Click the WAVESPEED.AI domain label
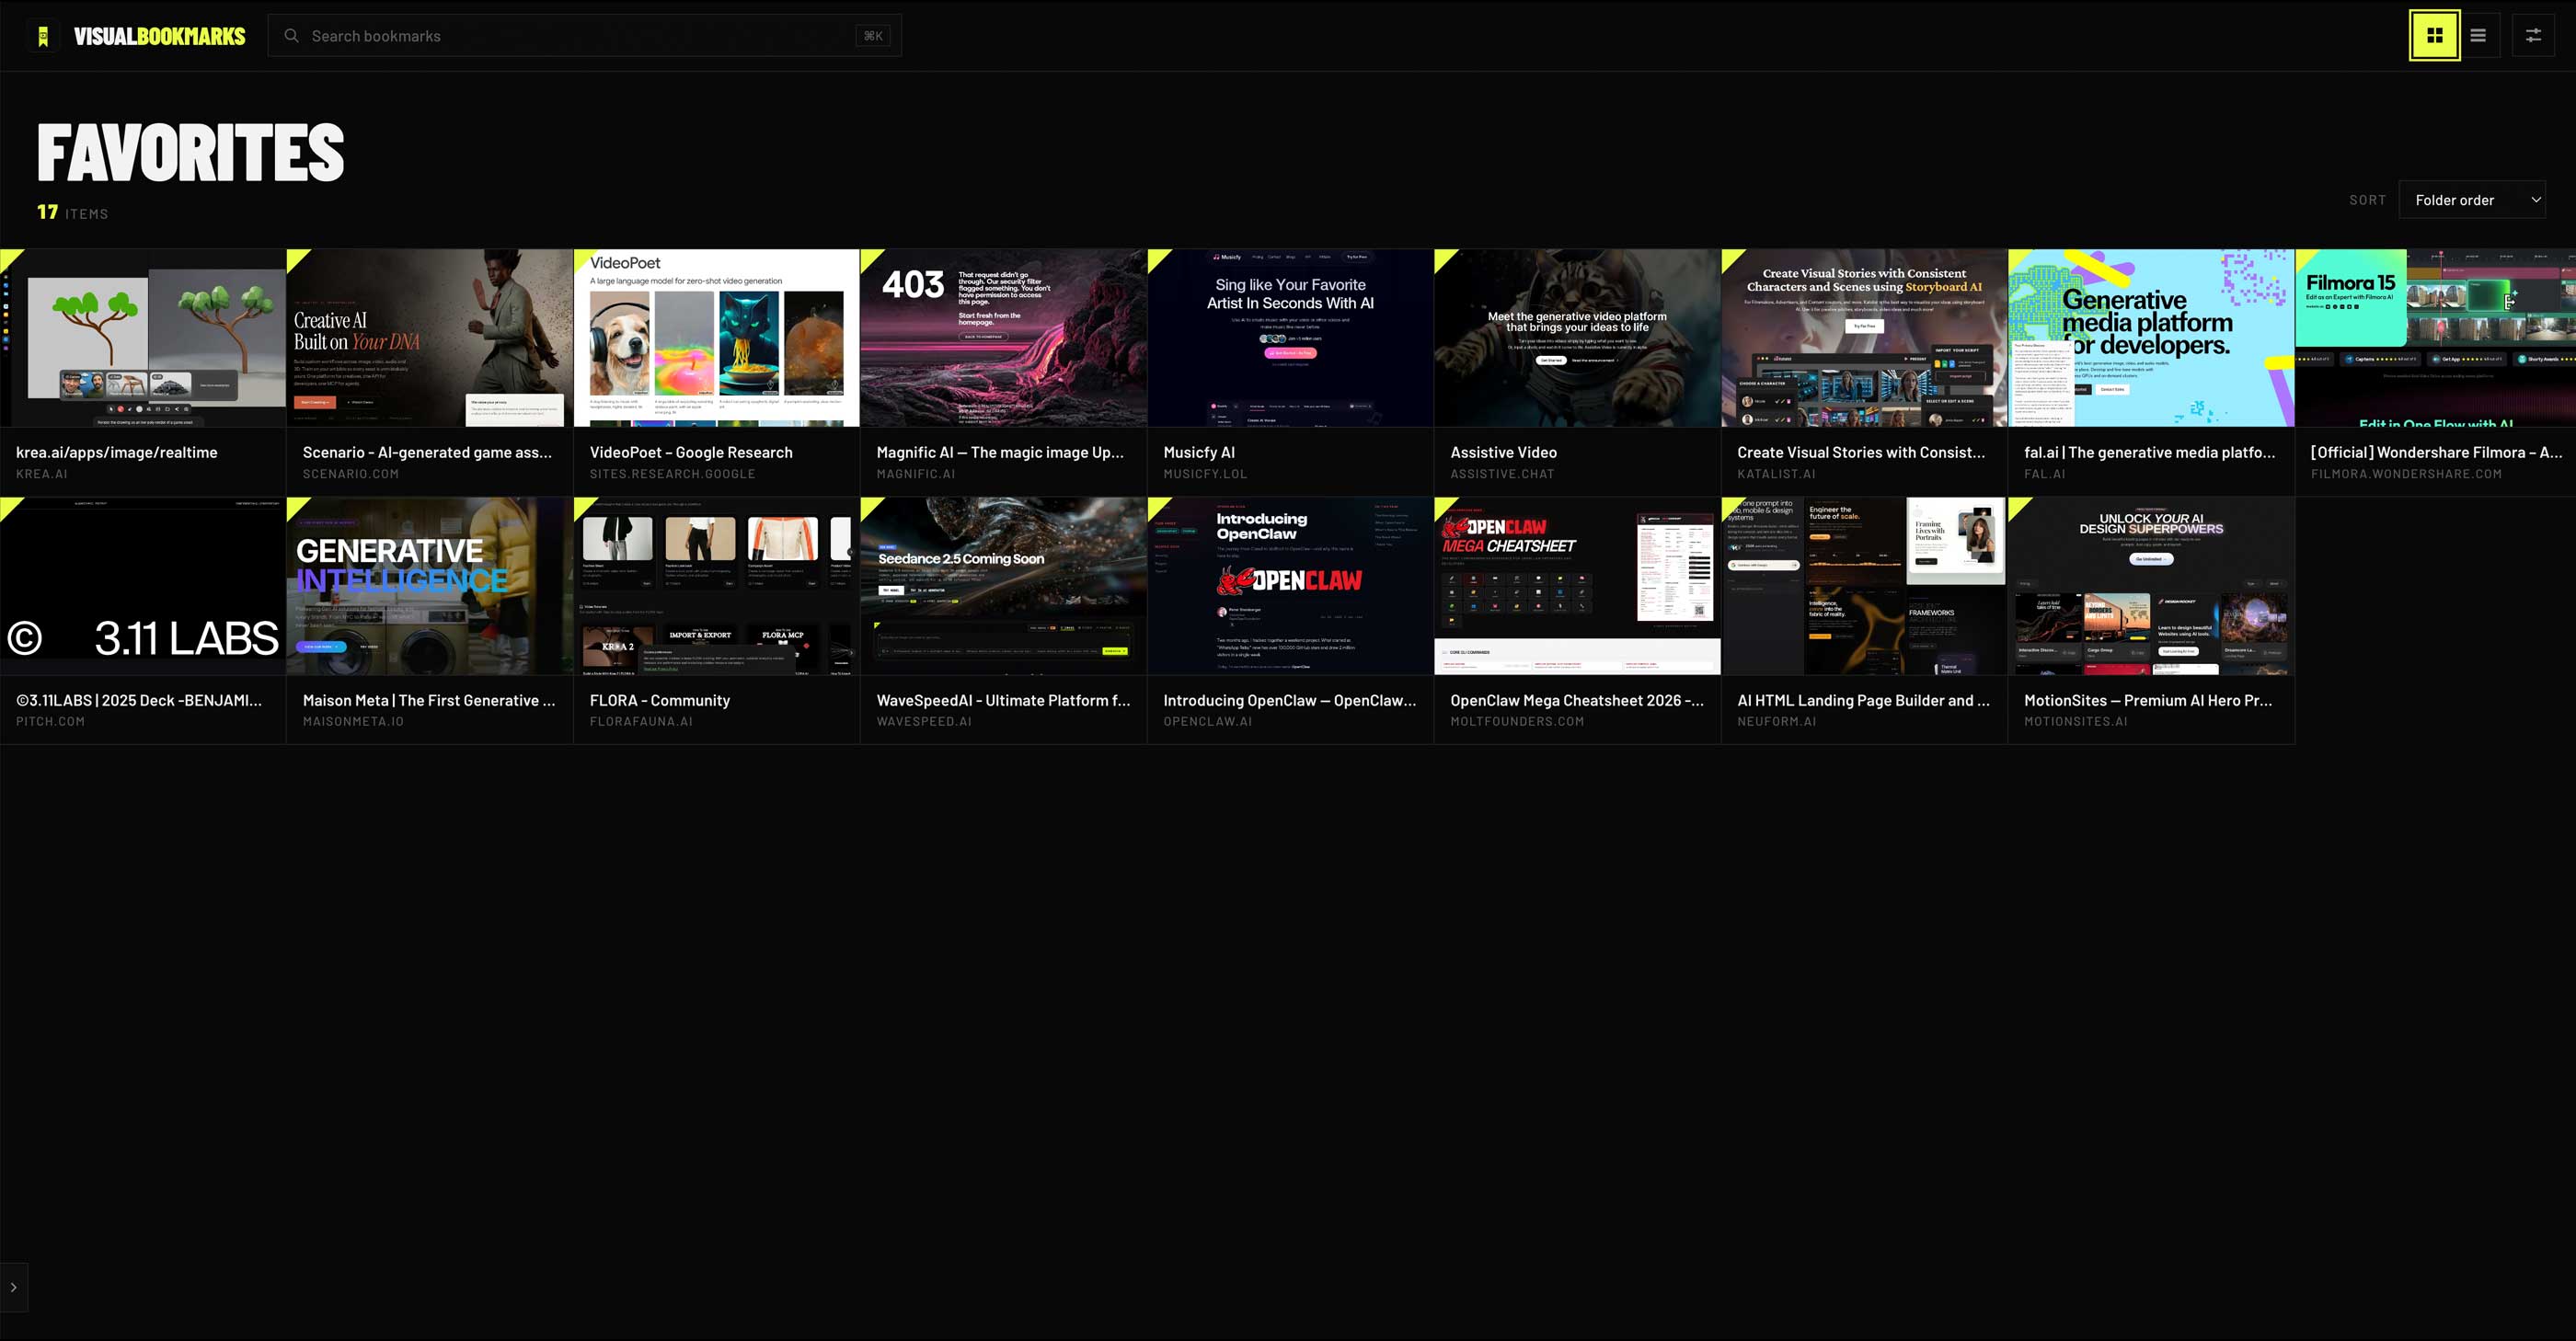2576x1341 pixels. click(x=924, y=721)
